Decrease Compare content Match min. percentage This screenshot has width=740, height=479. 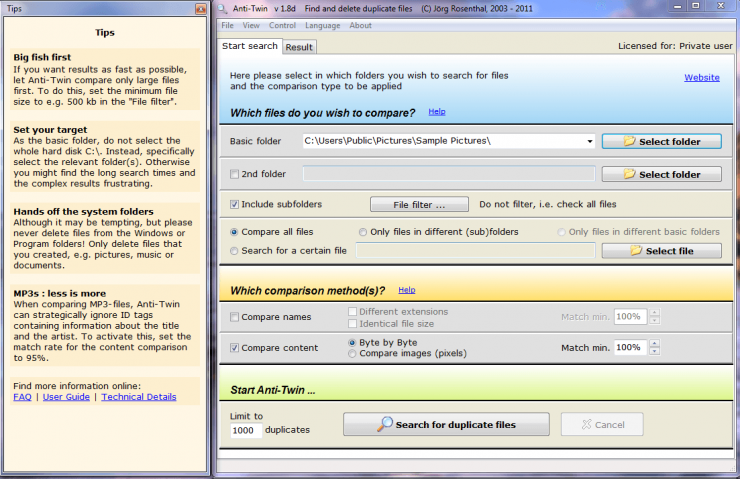(x=655, y=351)
